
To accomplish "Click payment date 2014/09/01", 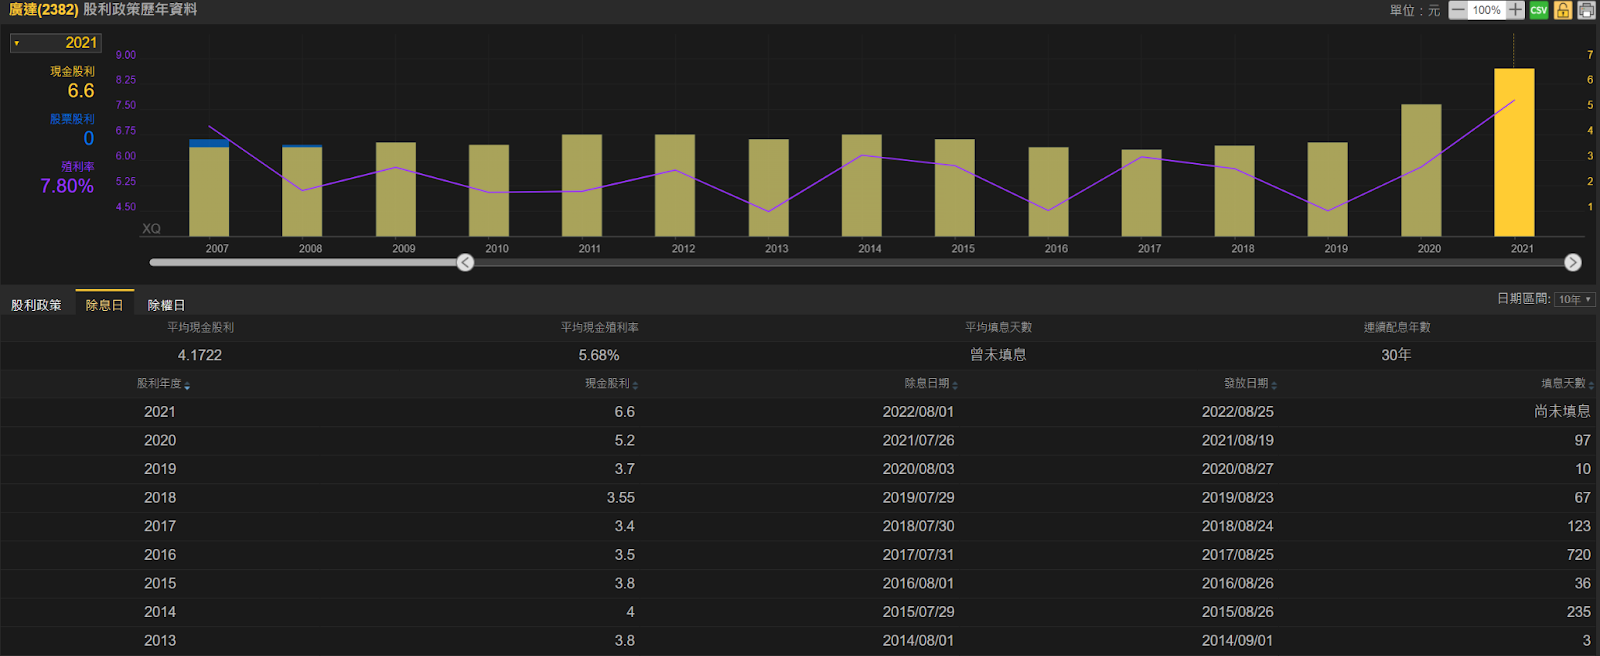I will 1238,641.
